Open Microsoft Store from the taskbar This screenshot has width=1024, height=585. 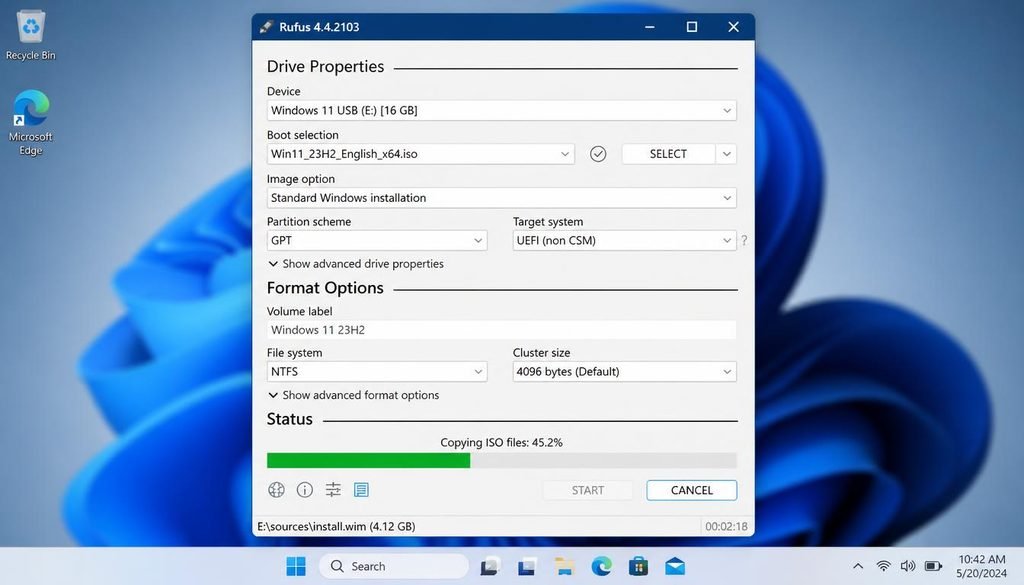[x=638, y=566]
